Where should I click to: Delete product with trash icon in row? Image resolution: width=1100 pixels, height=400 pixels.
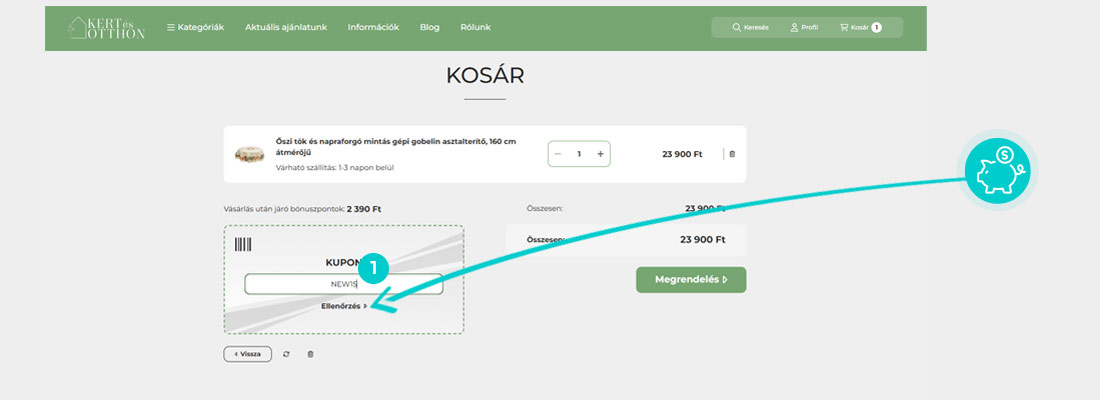tap(732, 154)
